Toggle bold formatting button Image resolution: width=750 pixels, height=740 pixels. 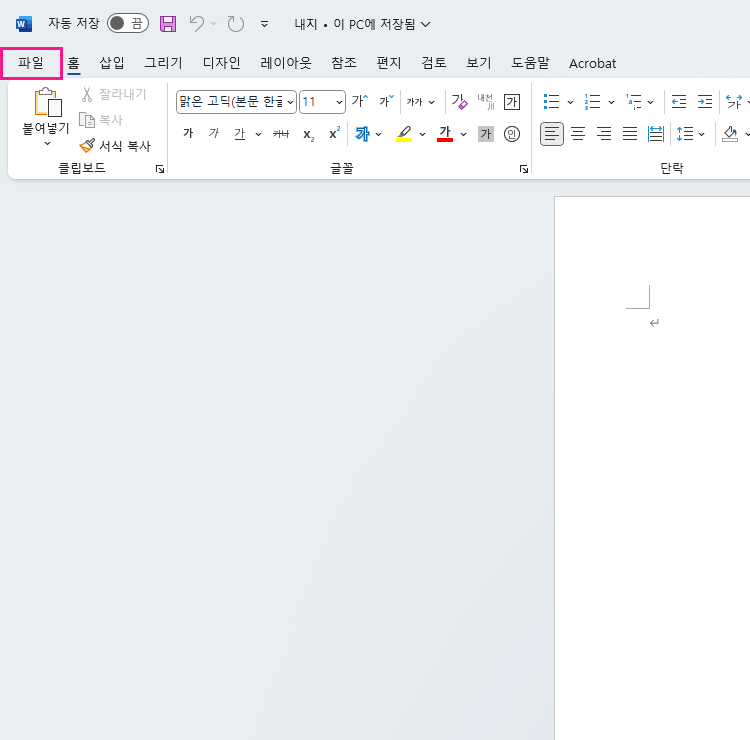[188, 134]
